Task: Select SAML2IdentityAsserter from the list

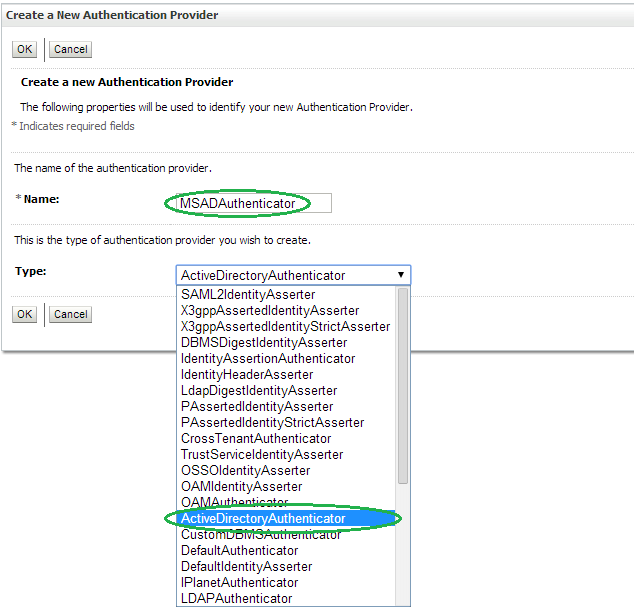Action: click(x=286, y=294)
